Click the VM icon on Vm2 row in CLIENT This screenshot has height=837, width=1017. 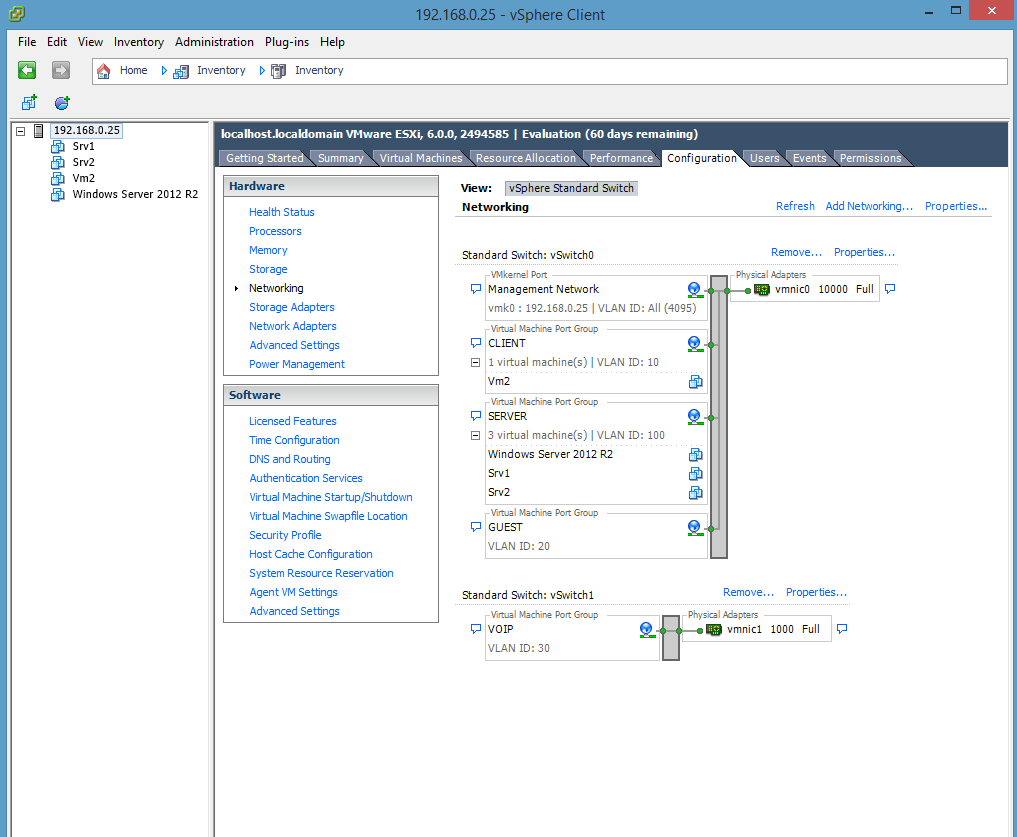695,382
